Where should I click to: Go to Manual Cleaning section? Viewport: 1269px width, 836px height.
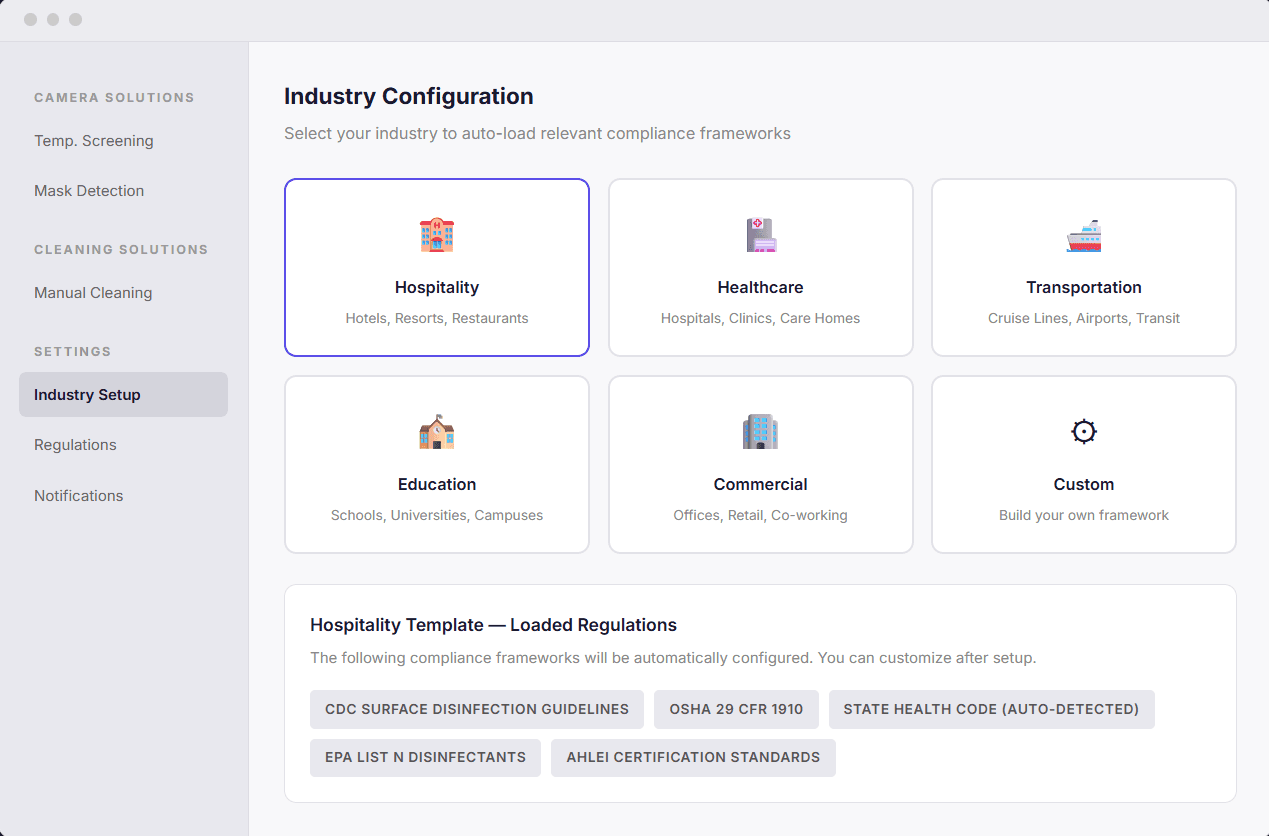point(93,293)
